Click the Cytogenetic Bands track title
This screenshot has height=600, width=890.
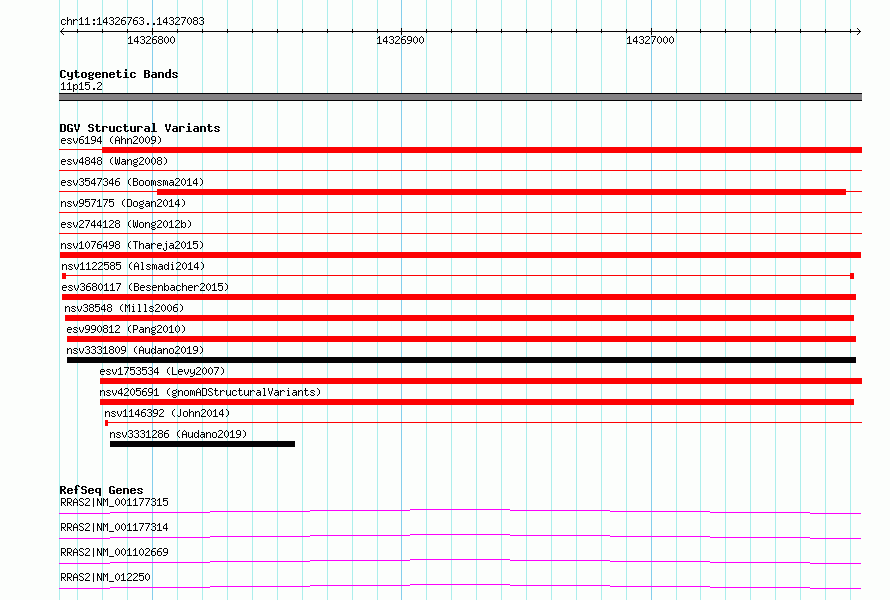(119, 74)
